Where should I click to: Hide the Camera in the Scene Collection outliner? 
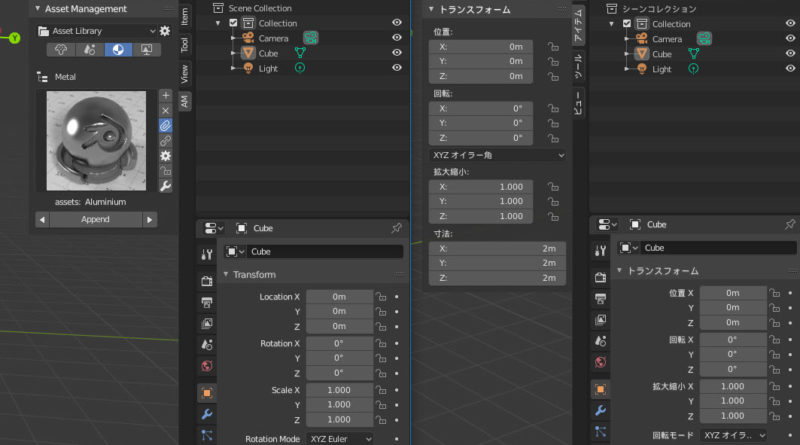click(397, 38)
